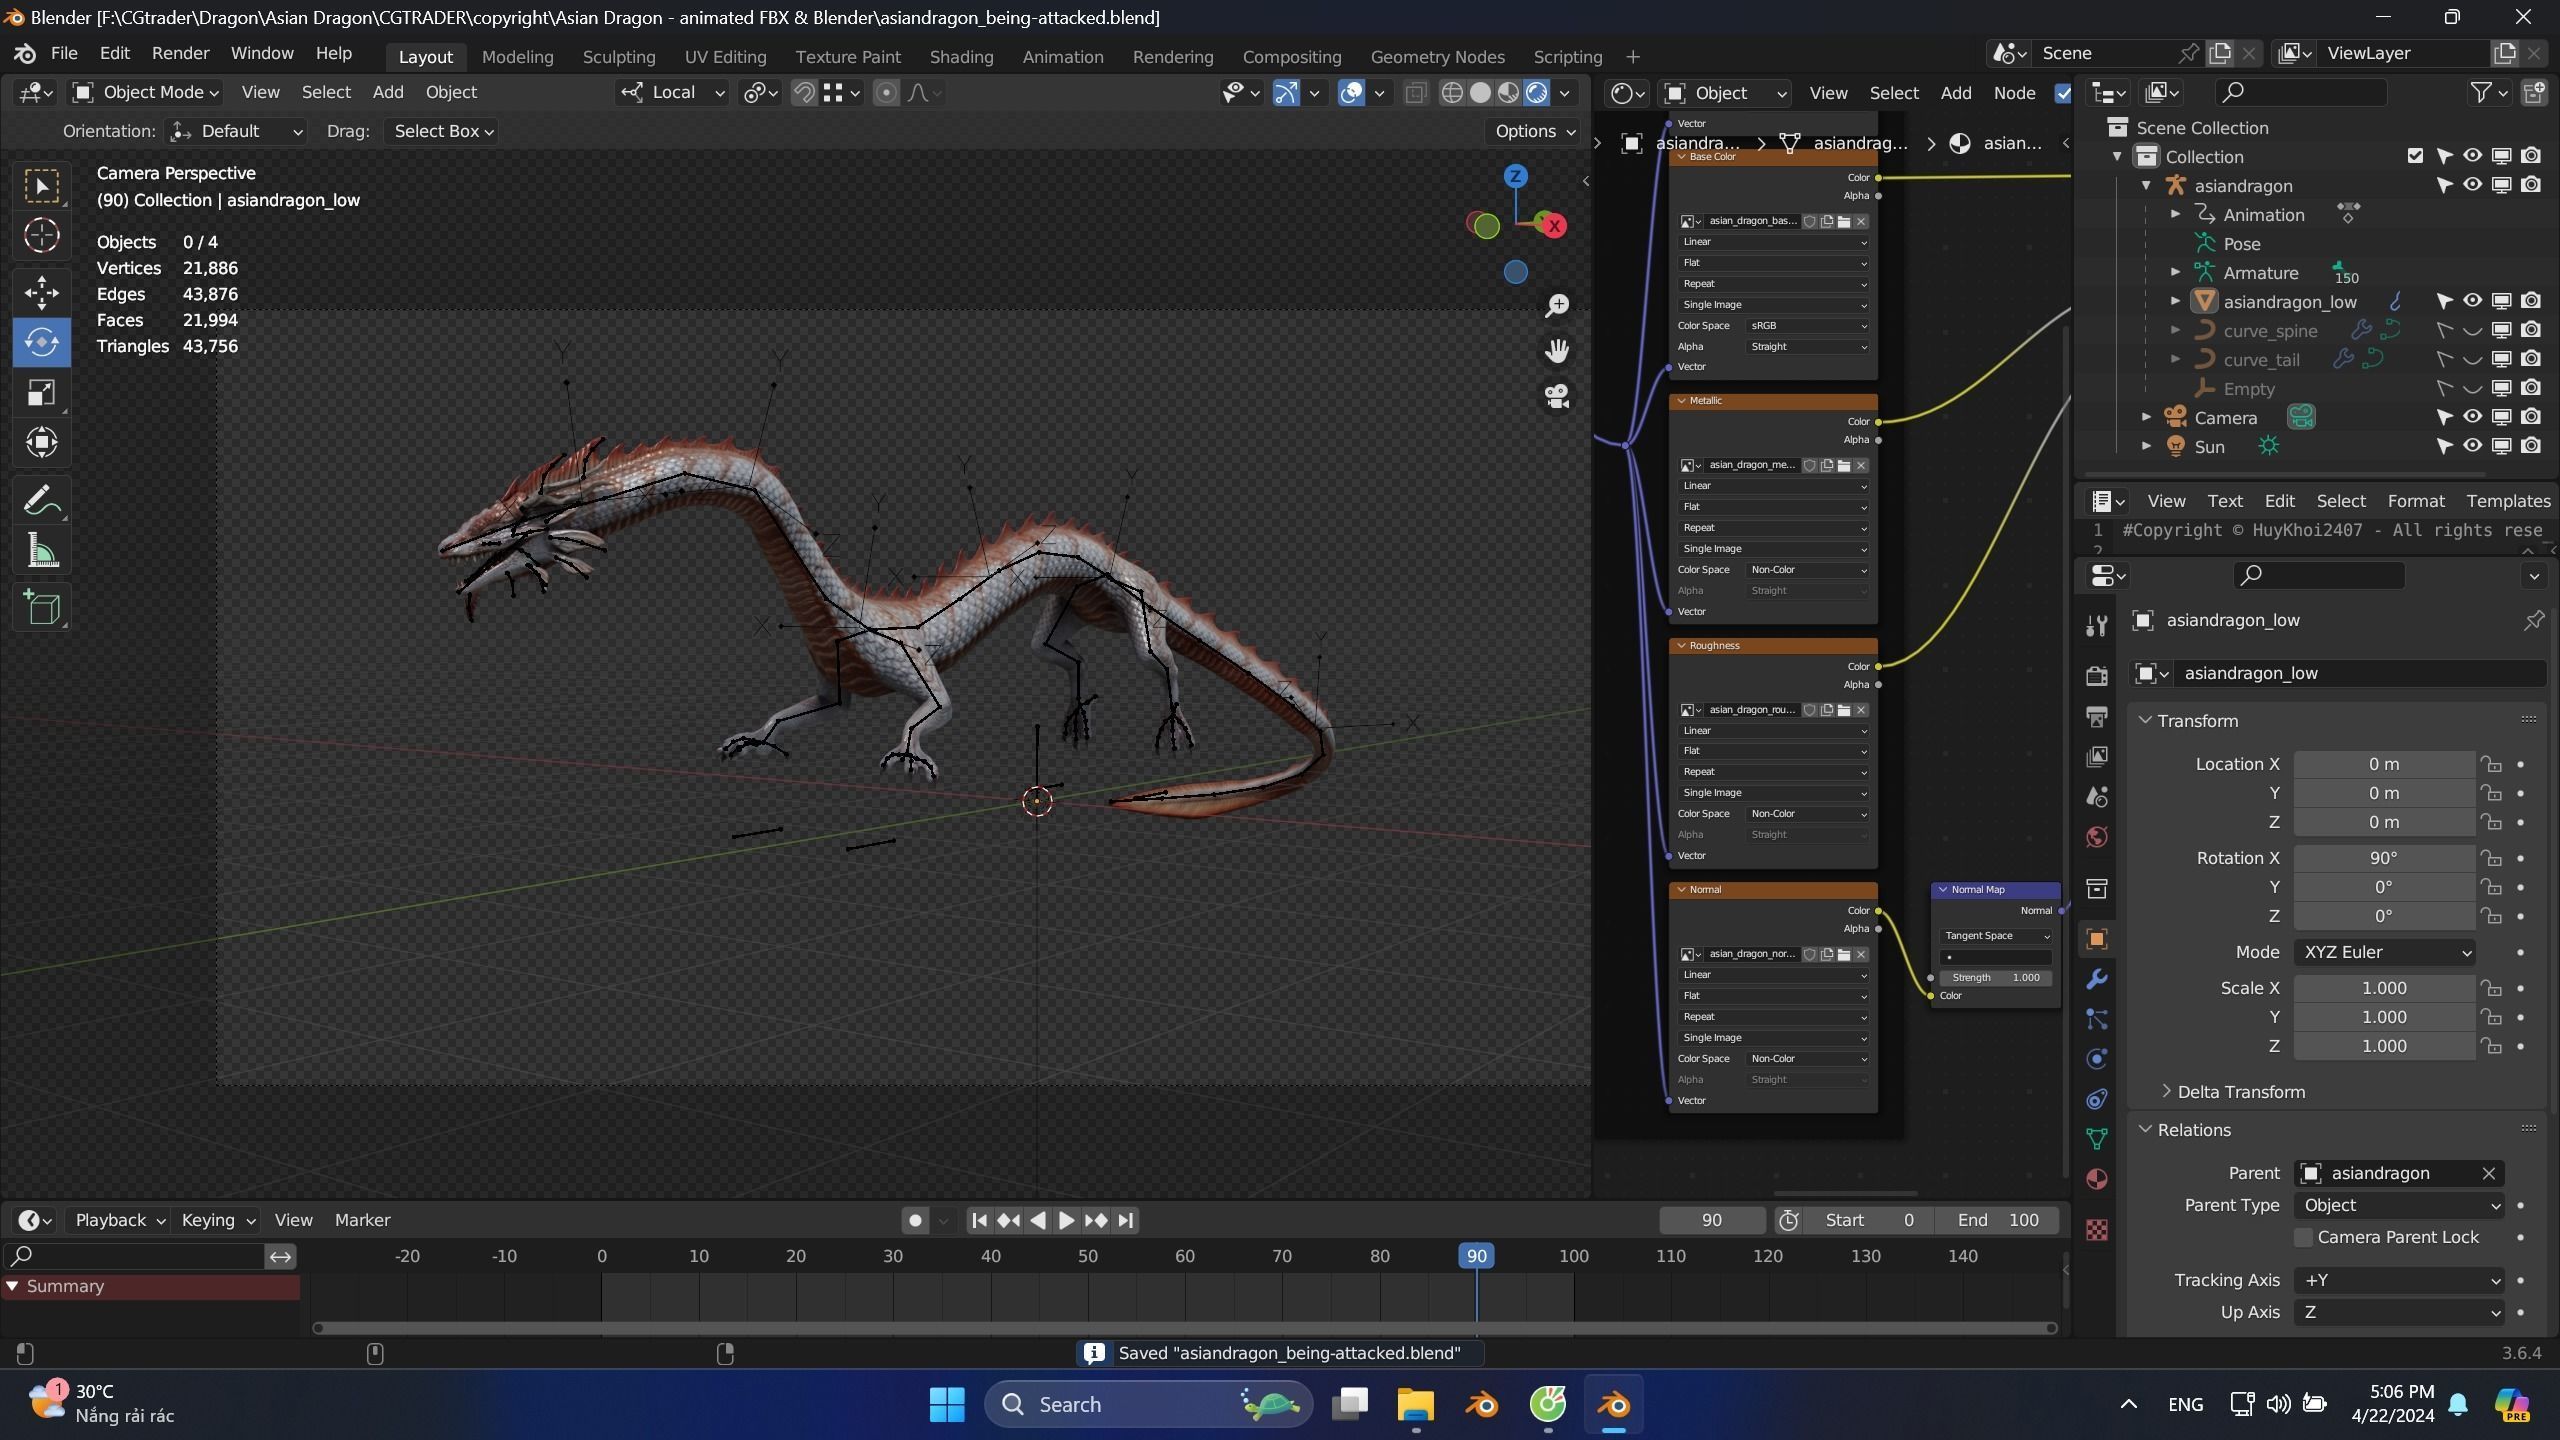
Task: Open Base Color node sRGB color space dropdown
Action: [x=1808, y=326]
